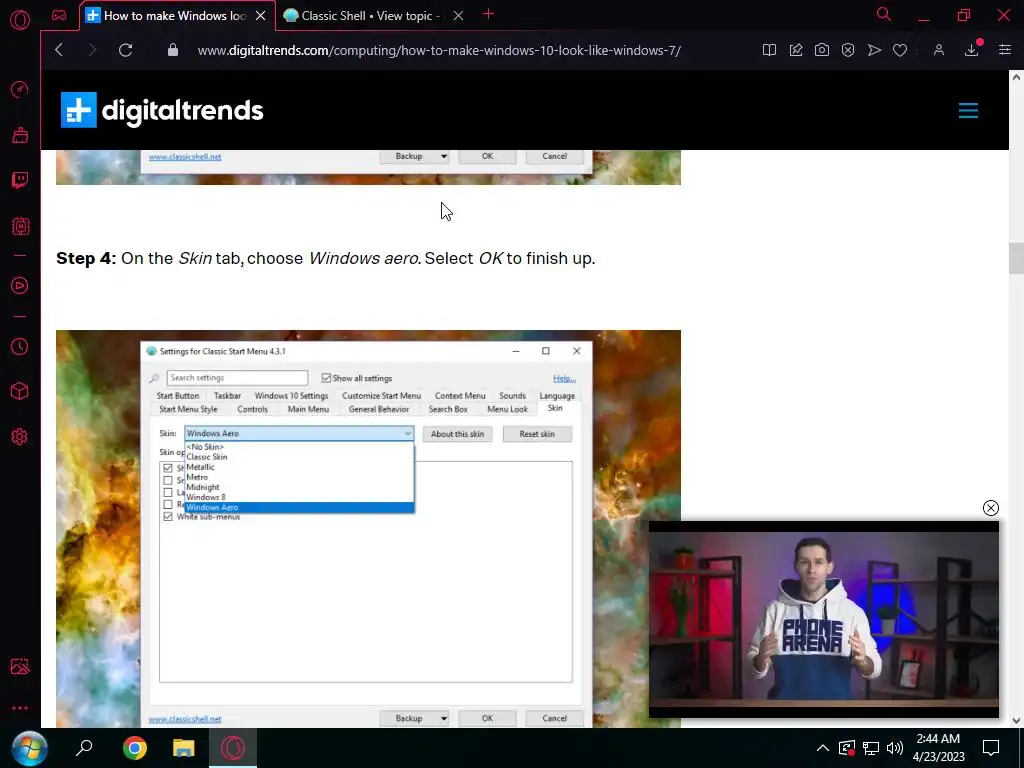The height and width of the screenshot is (768, 1024).
Task: Open the profile account icon
Action: [x=938, y=50]
